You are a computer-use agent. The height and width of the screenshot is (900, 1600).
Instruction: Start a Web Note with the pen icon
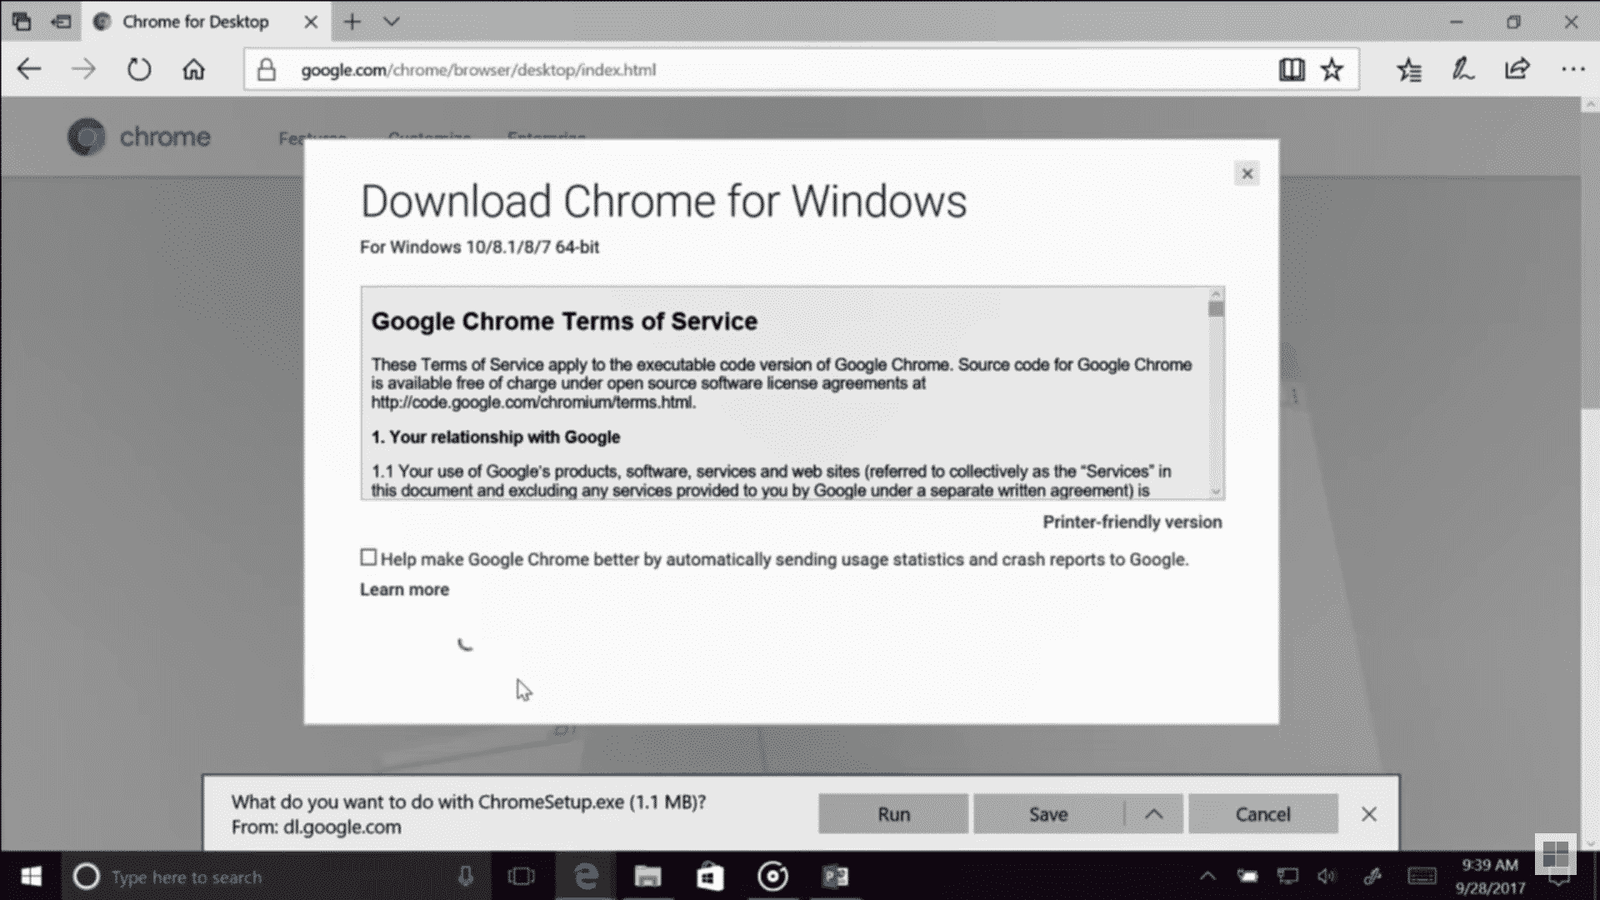click(x=1463, y=69)
